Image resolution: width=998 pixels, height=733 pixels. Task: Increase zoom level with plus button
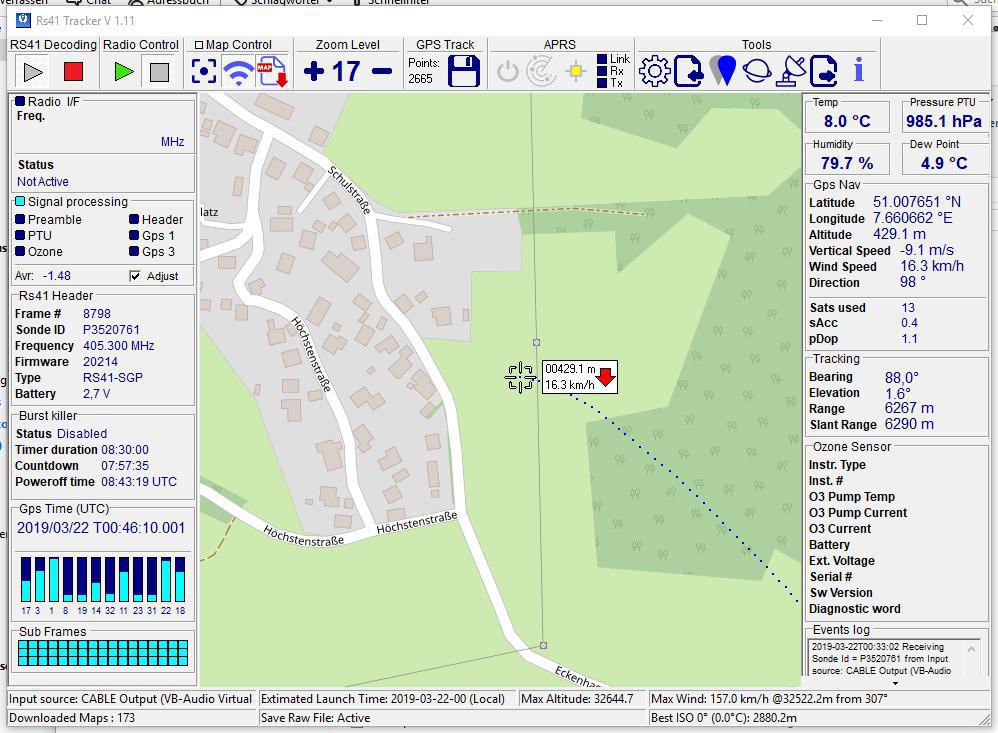coord(314,71)
